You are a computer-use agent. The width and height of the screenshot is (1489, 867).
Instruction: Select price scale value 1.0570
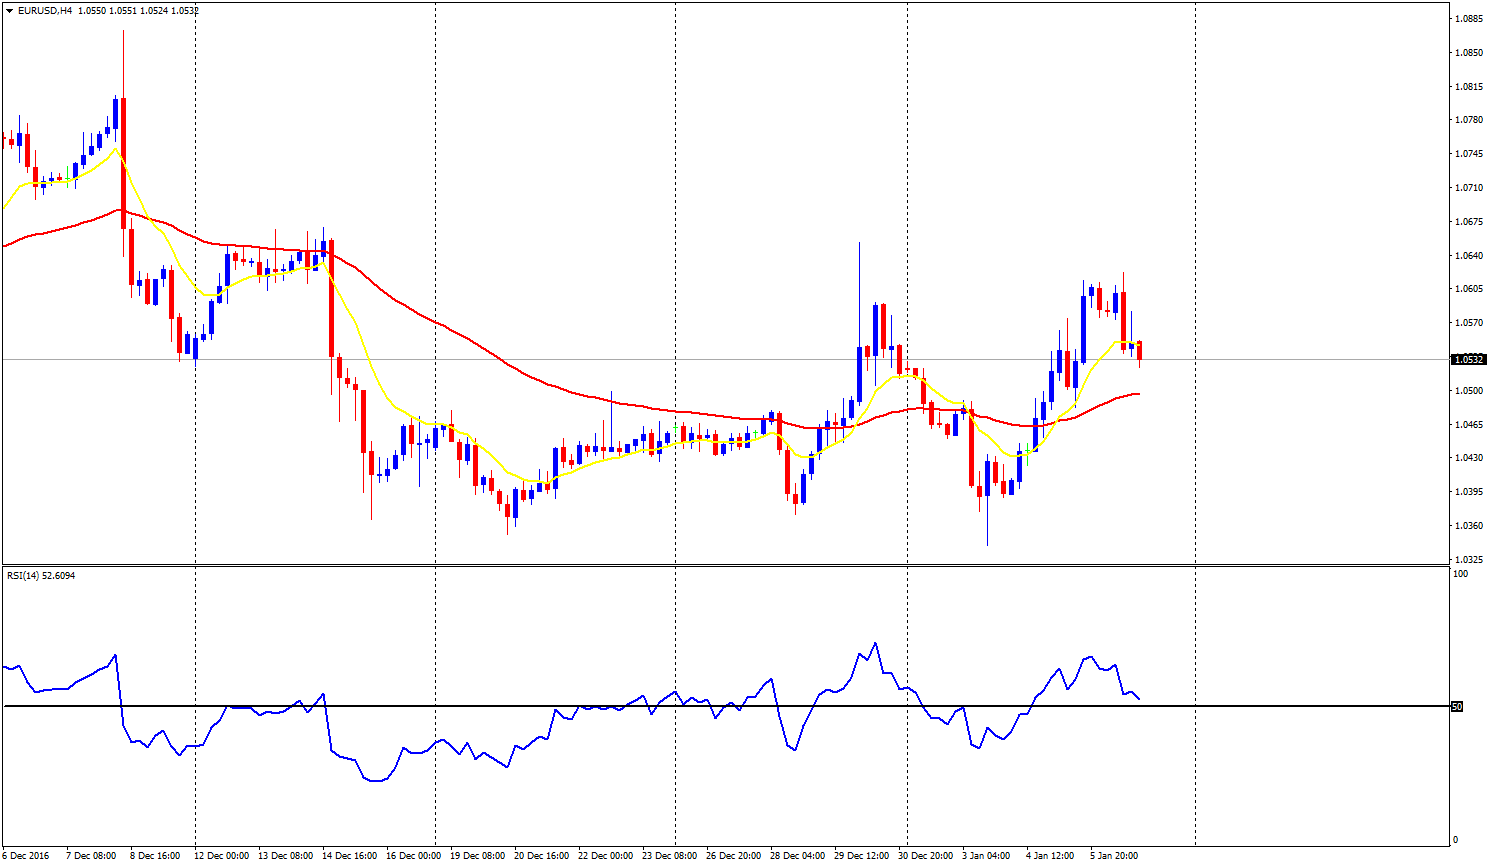point(1469,323)
